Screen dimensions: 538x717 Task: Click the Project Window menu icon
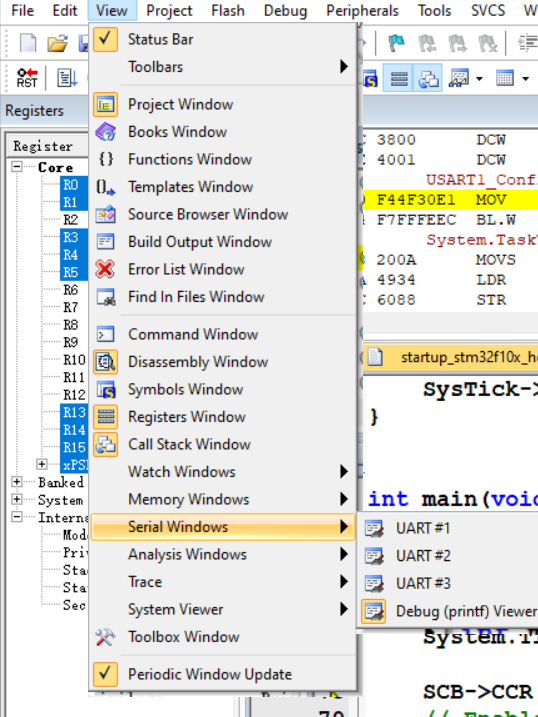click(106, 105)
